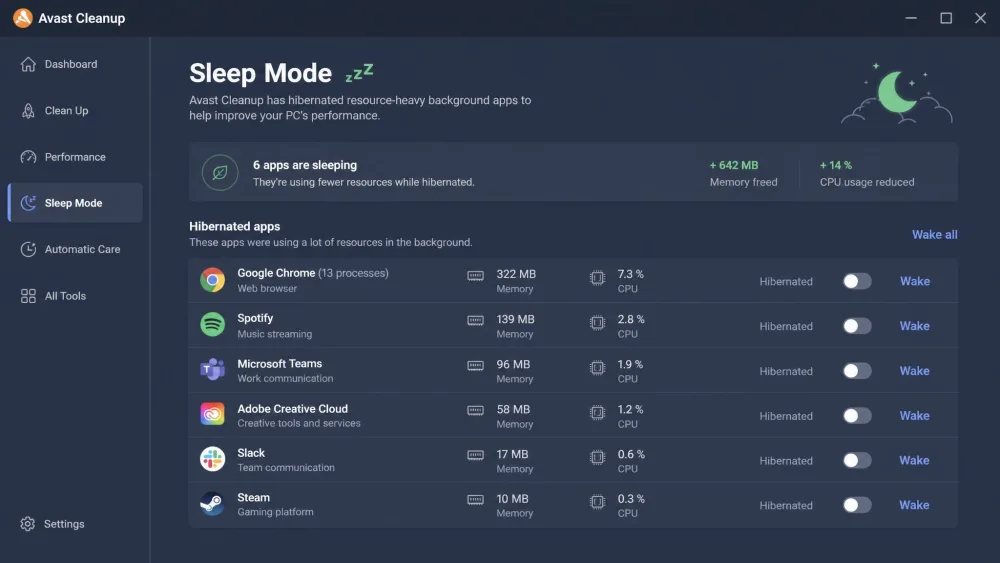Toggle the Google Chrome hibernation switch
The image size is (1000, 563).
857,281
